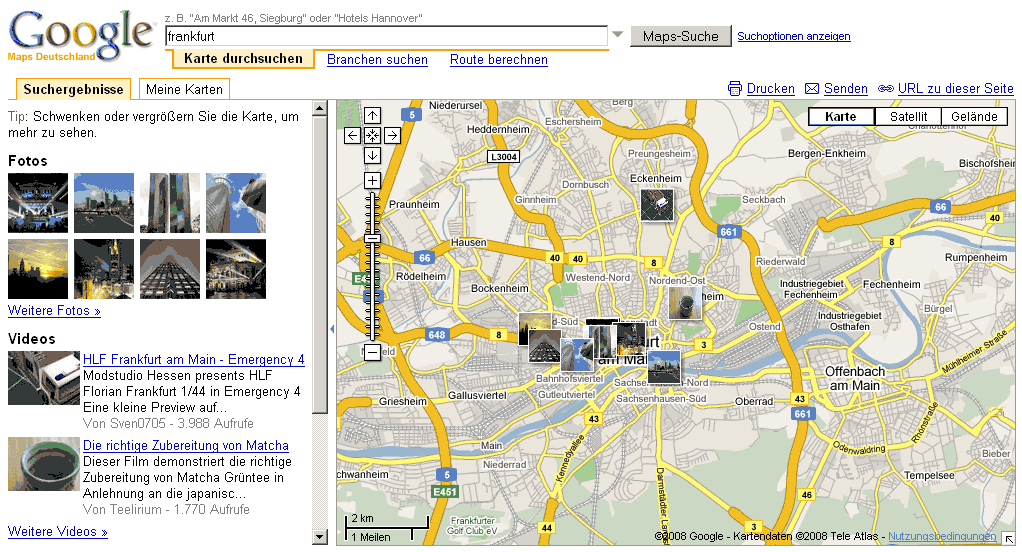Click URL zu dieser Seite link

click(956, 89)
